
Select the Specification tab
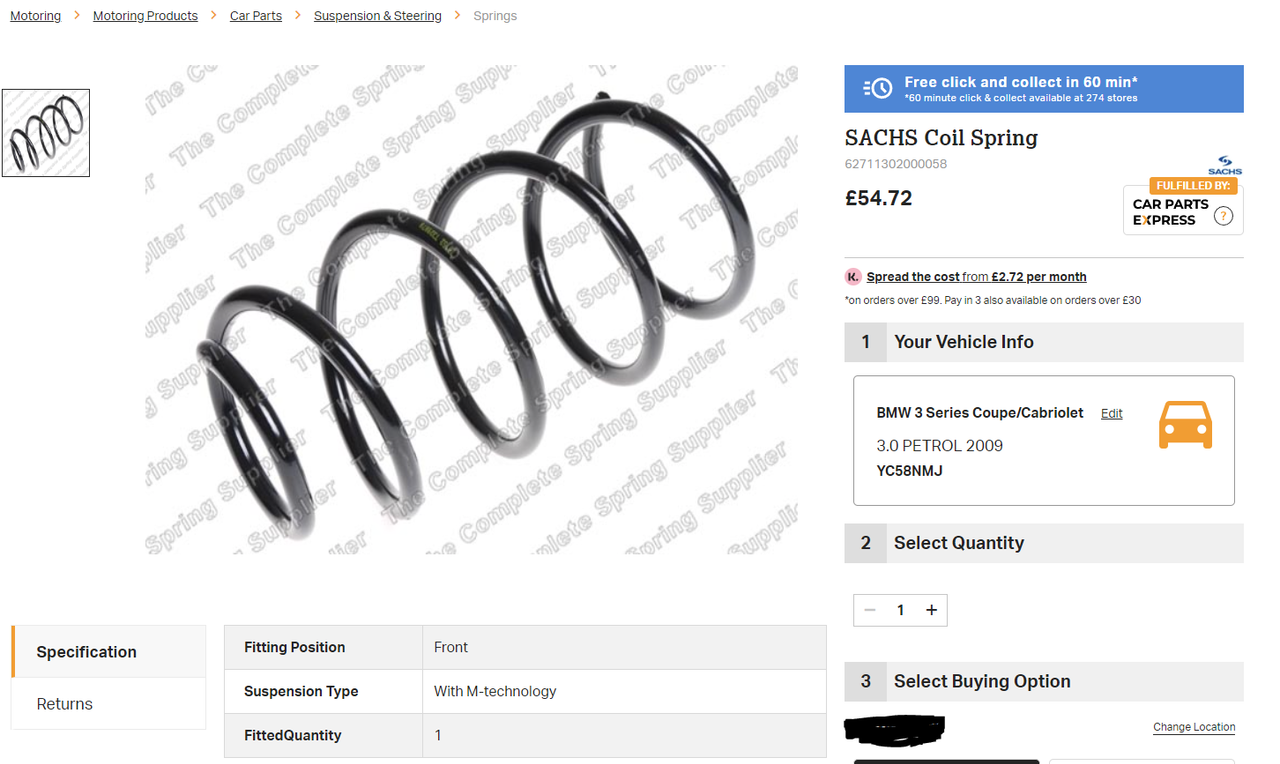pos(109,652)
